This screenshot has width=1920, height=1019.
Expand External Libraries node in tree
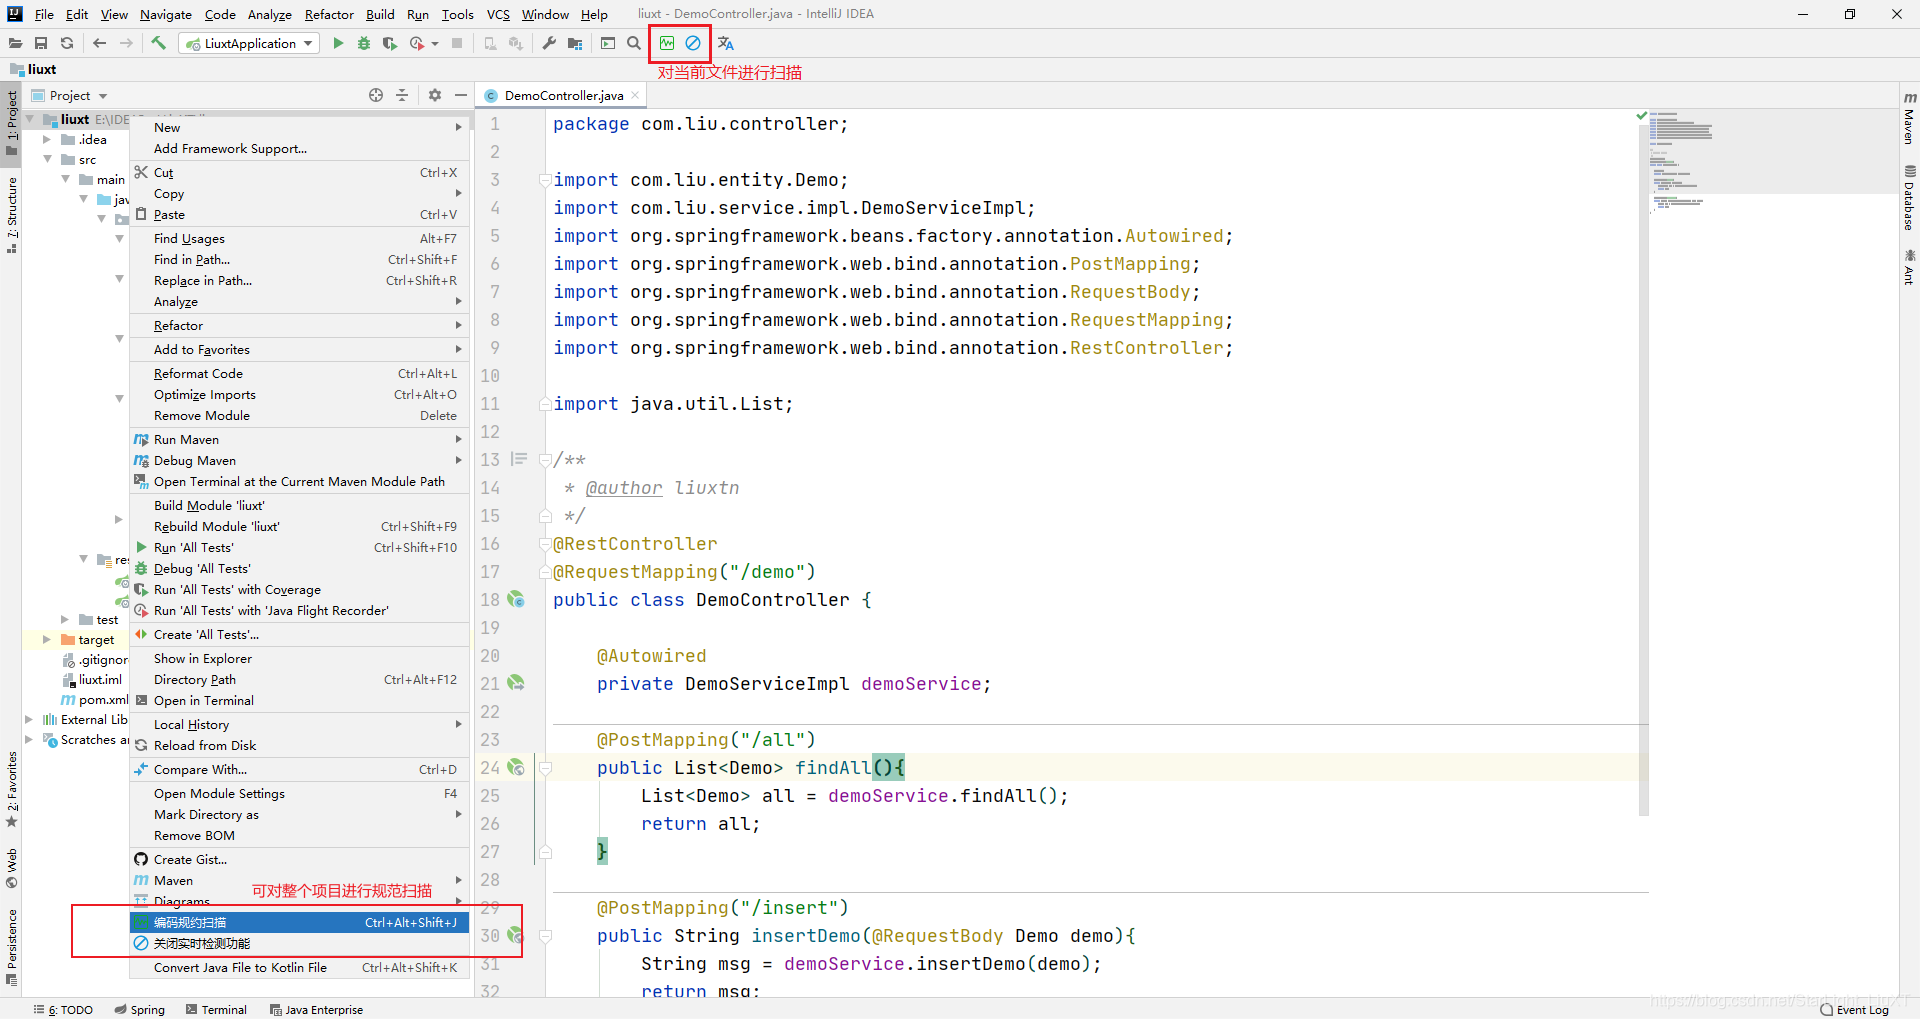tap(29, 719)
